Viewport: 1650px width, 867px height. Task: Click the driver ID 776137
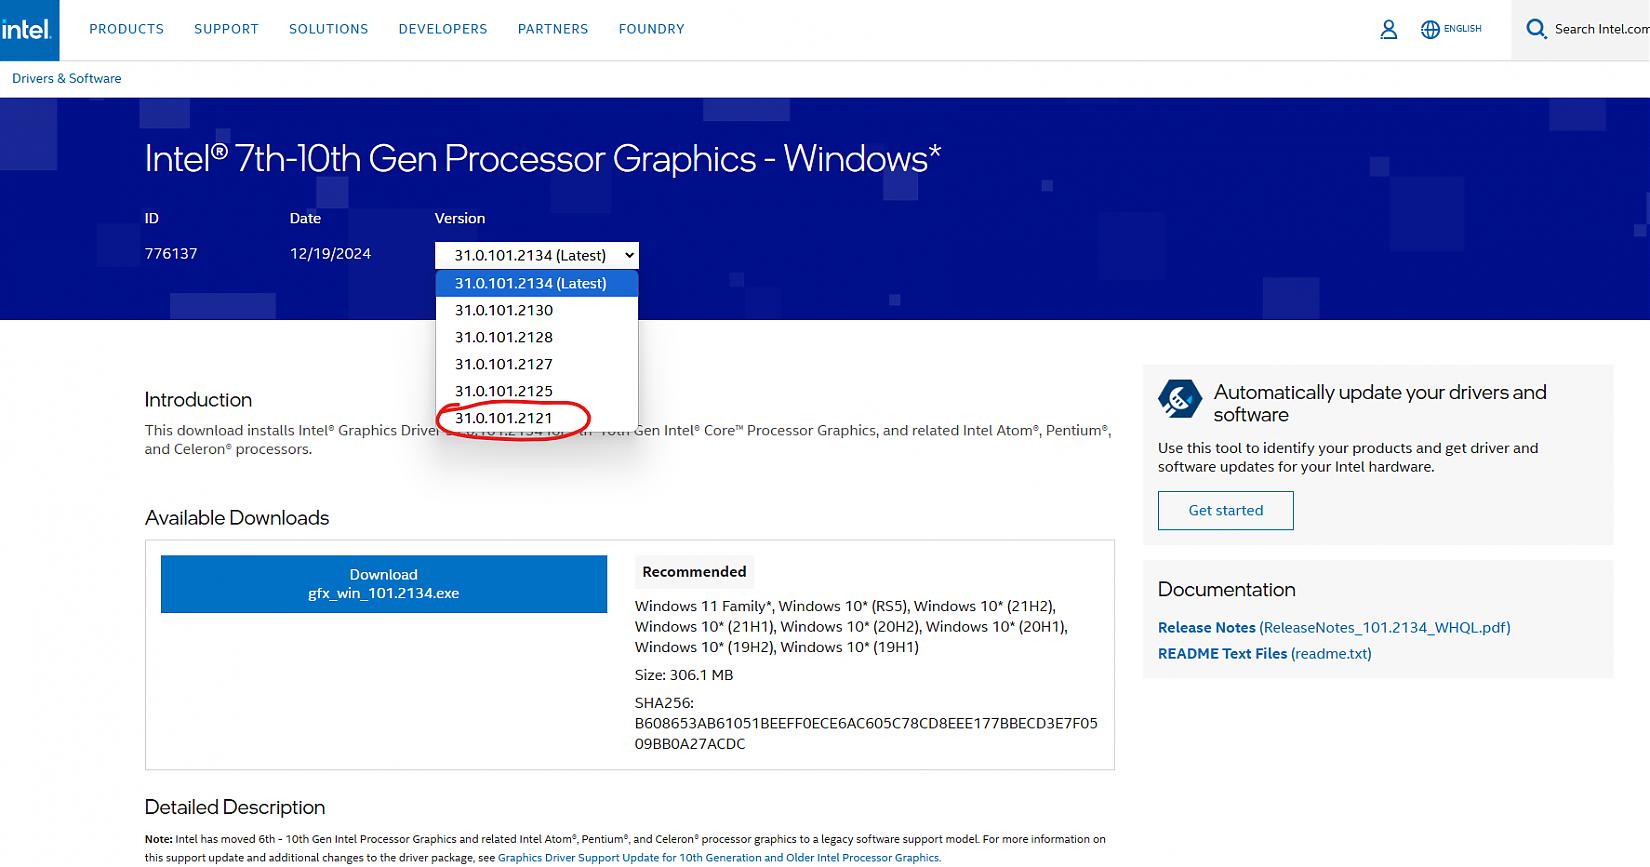[x=171, y=254]
